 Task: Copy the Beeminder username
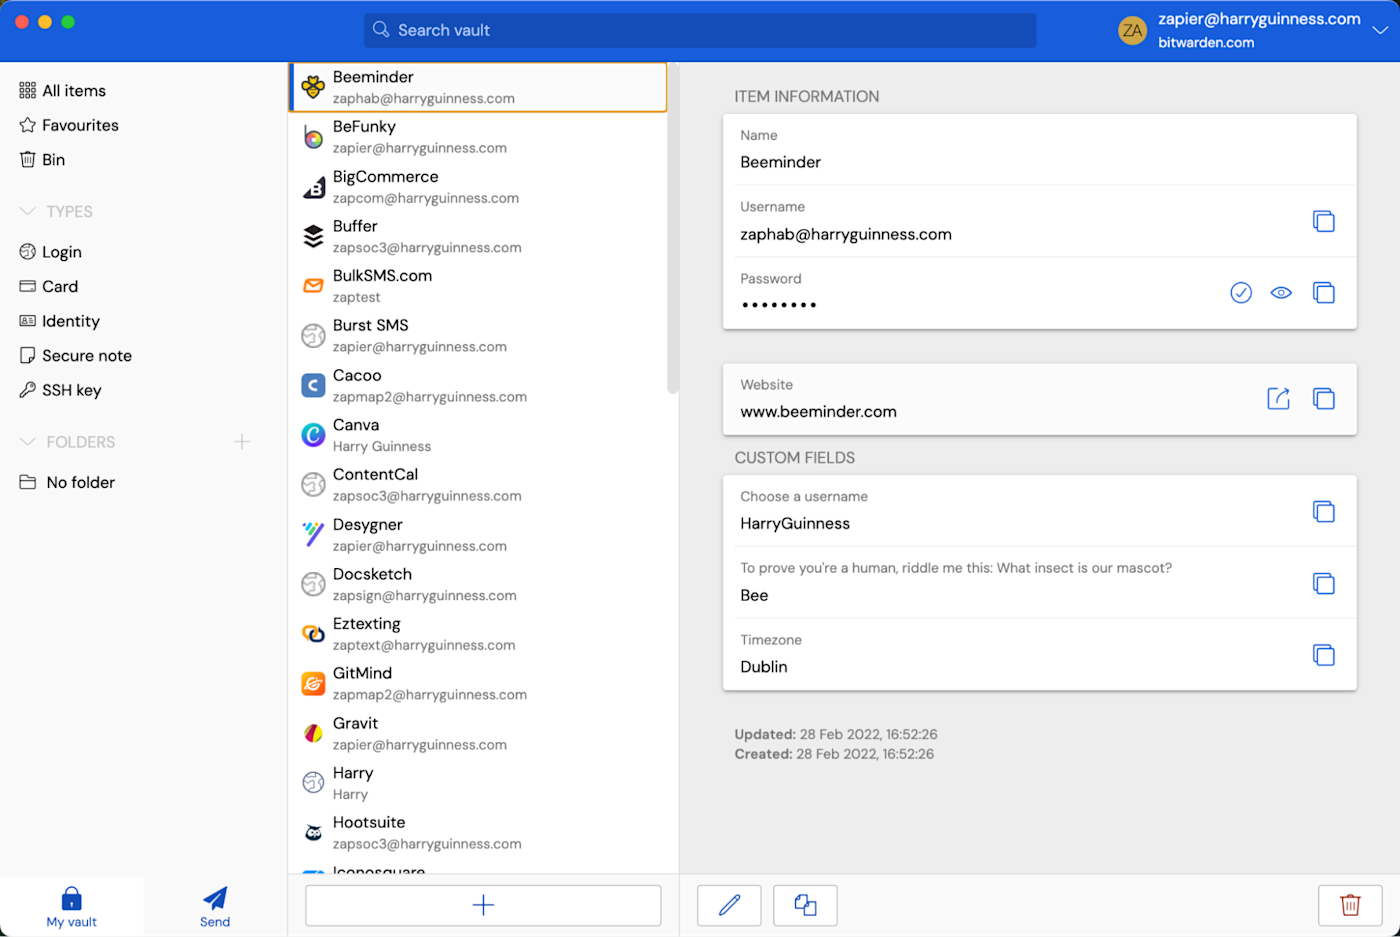pos(1323,221)
